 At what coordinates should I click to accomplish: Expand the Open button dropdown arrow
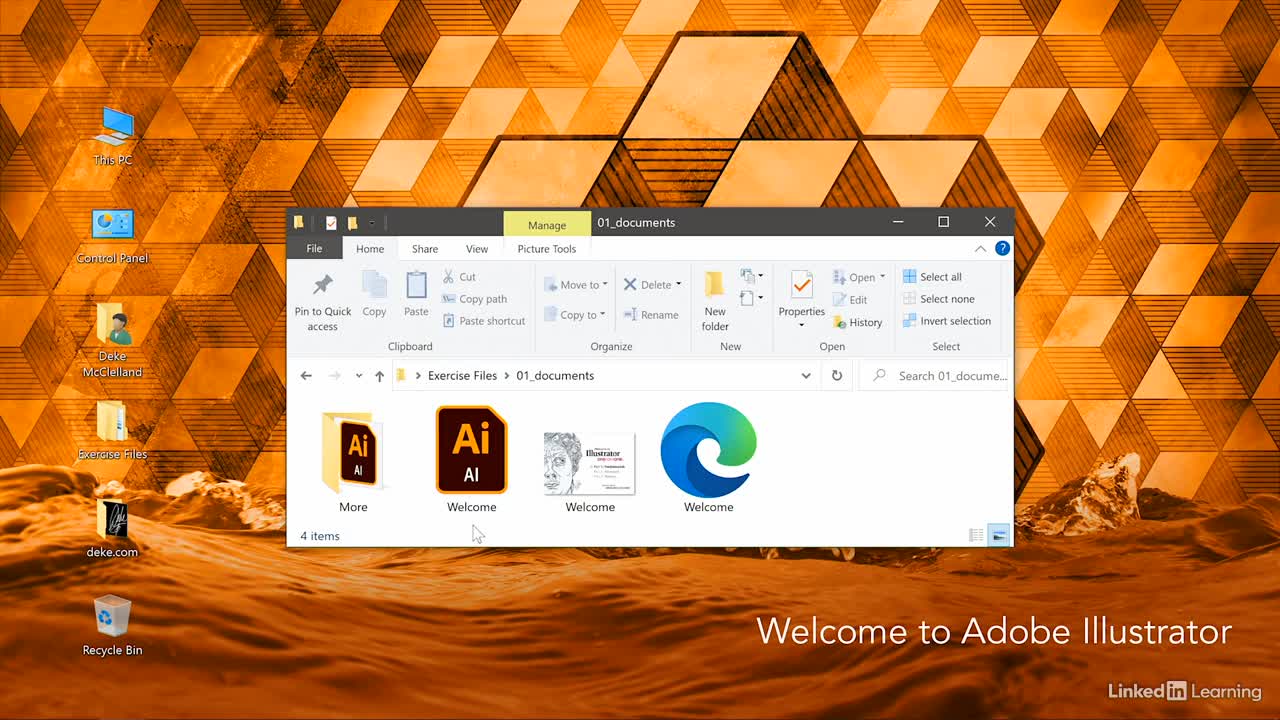pos(882,277)
